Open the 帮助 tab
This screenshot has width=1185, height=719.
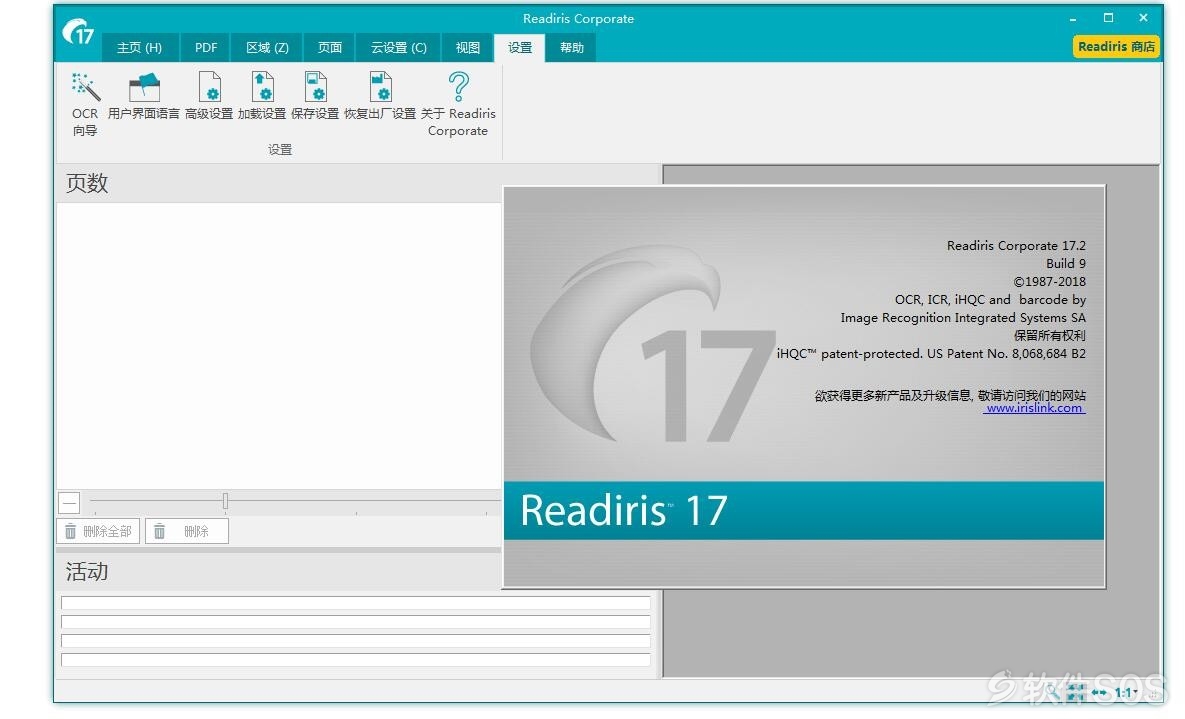click(571, 48)
